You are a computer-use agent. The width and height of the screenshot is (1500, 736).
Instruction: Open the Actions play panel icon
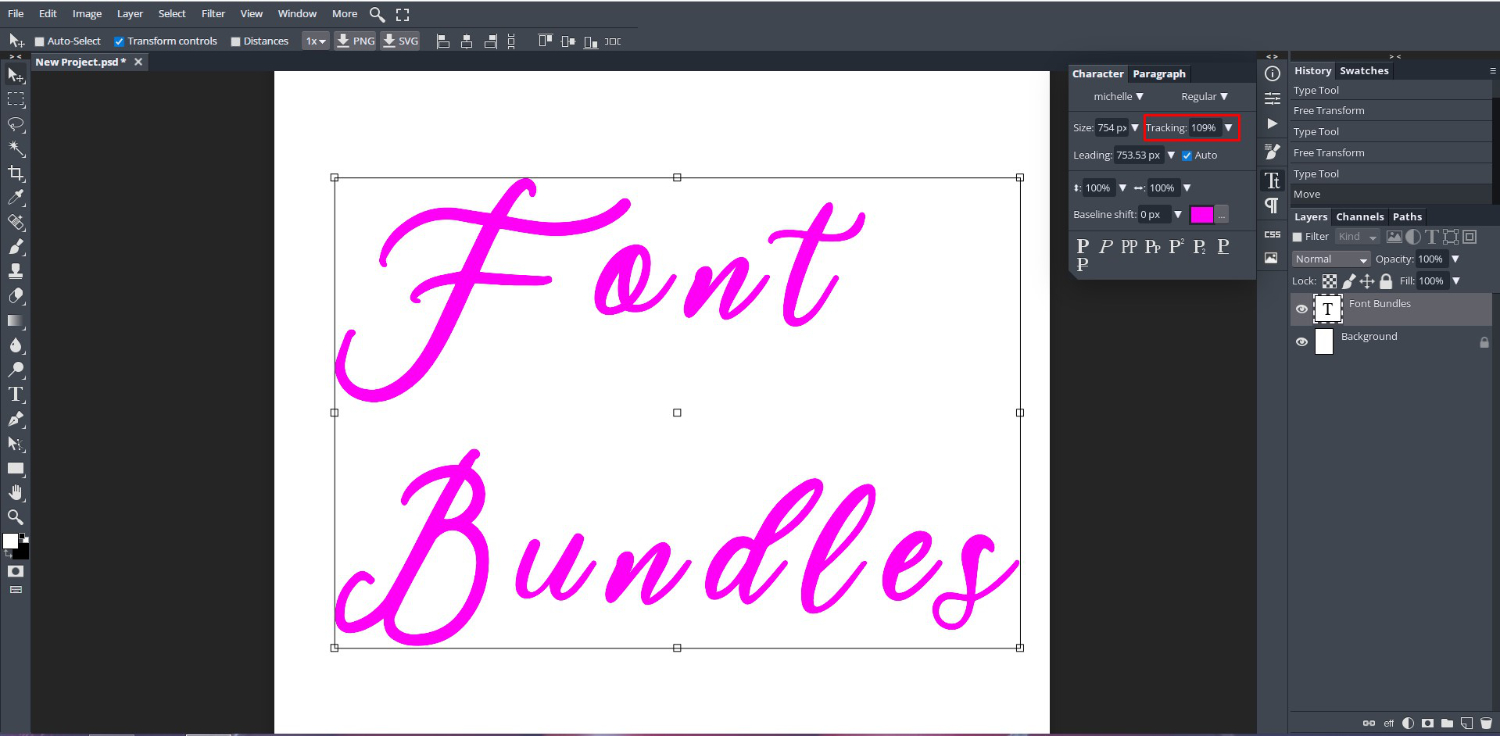click(1272, 123)
